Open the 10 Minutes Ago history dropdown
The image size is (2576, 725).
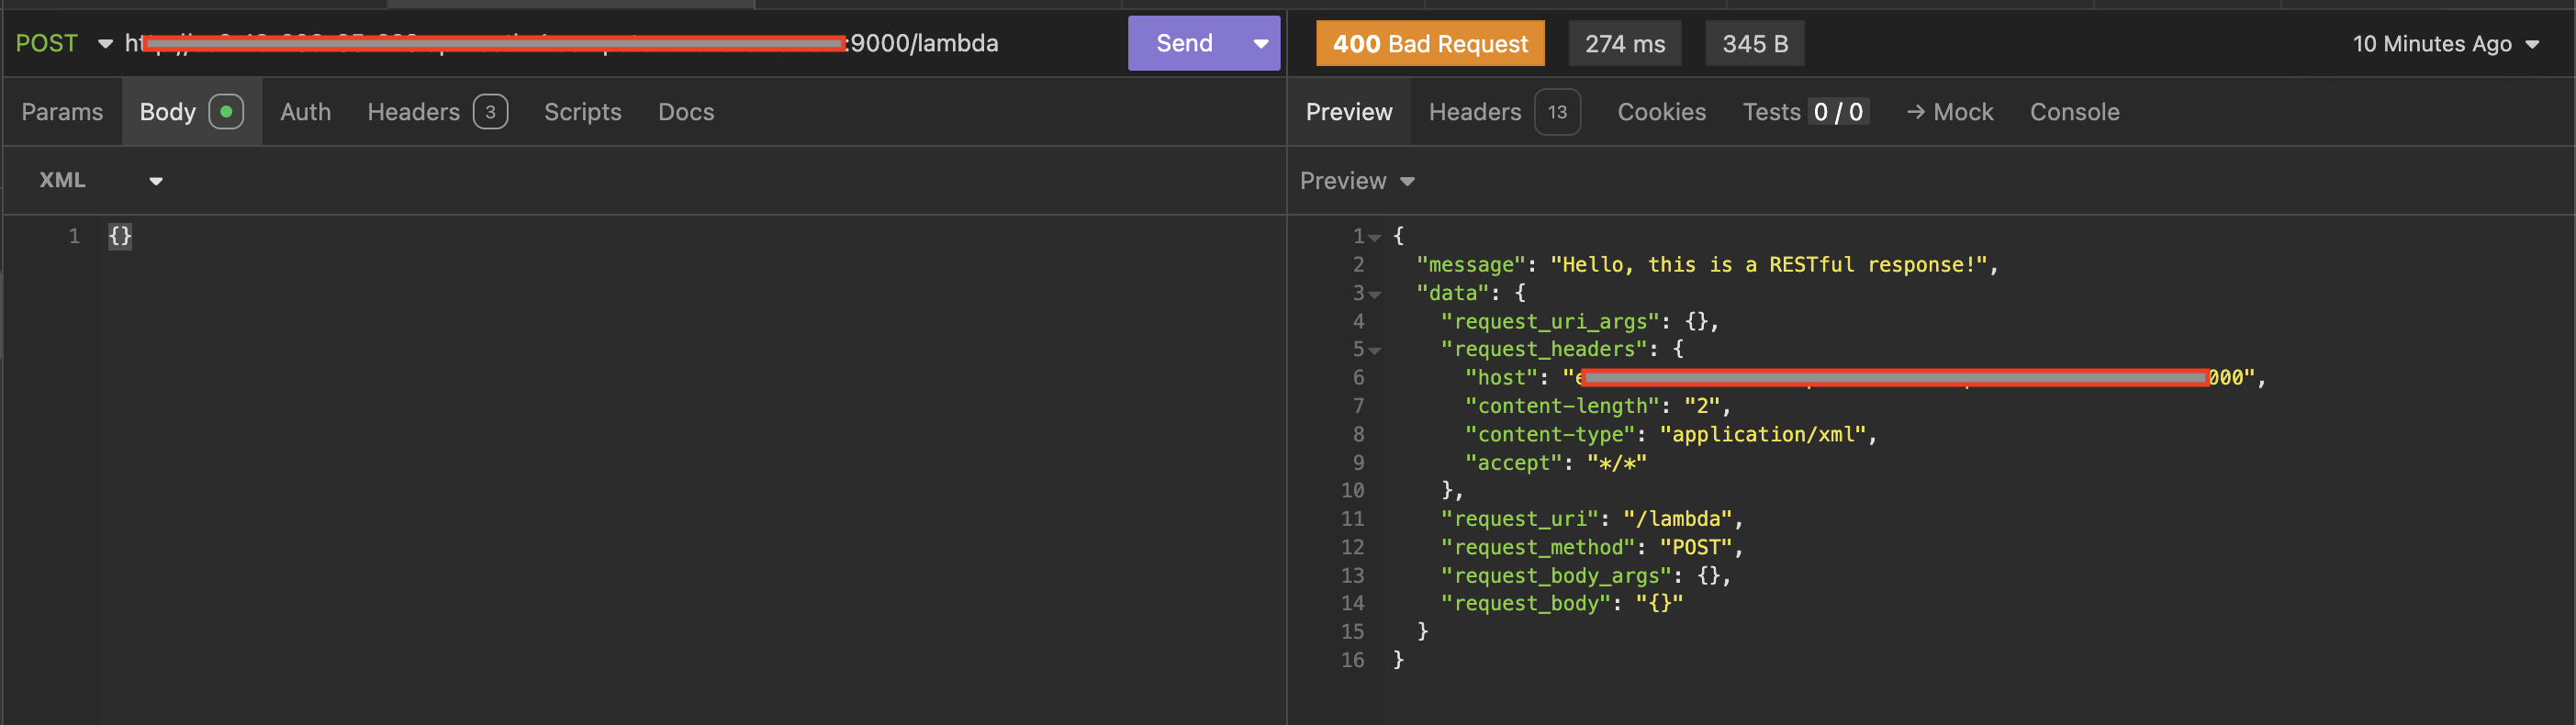(2445, 43)
